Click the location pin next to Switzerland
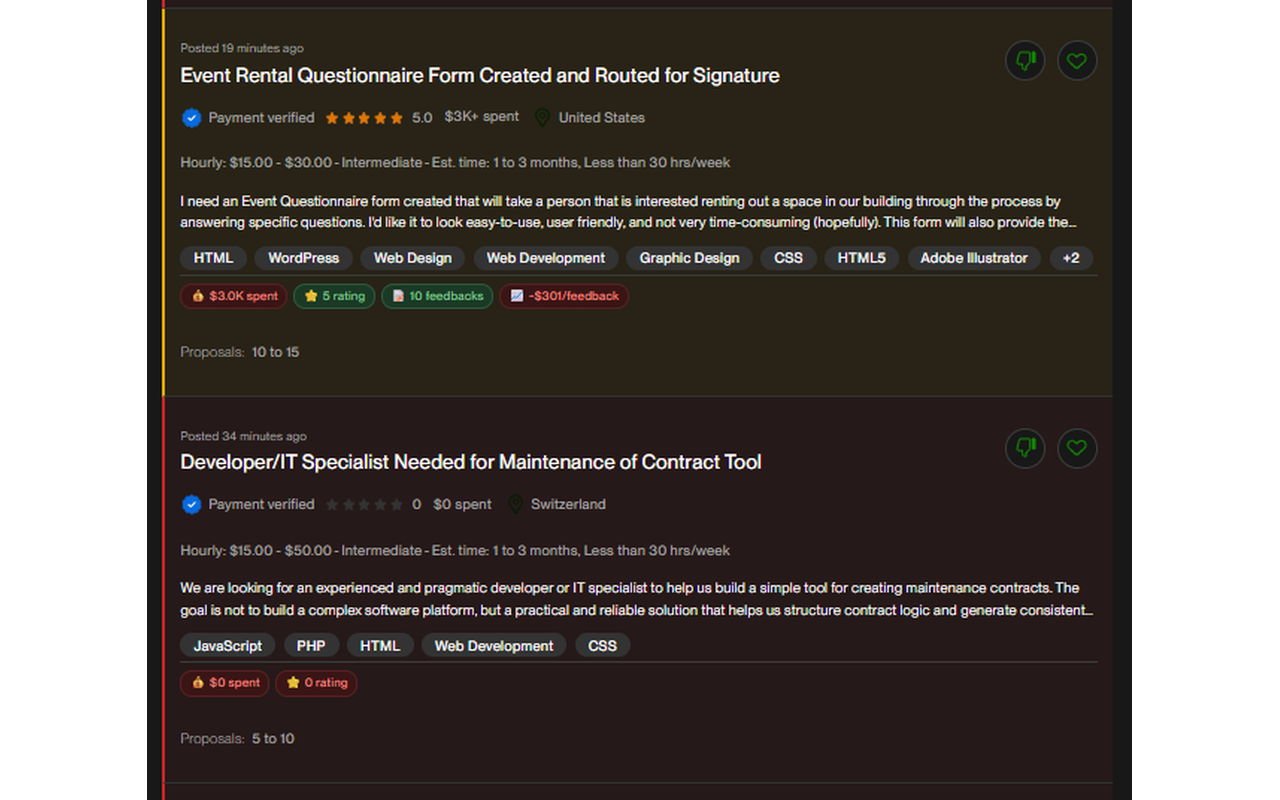 [x=515, y=504]
